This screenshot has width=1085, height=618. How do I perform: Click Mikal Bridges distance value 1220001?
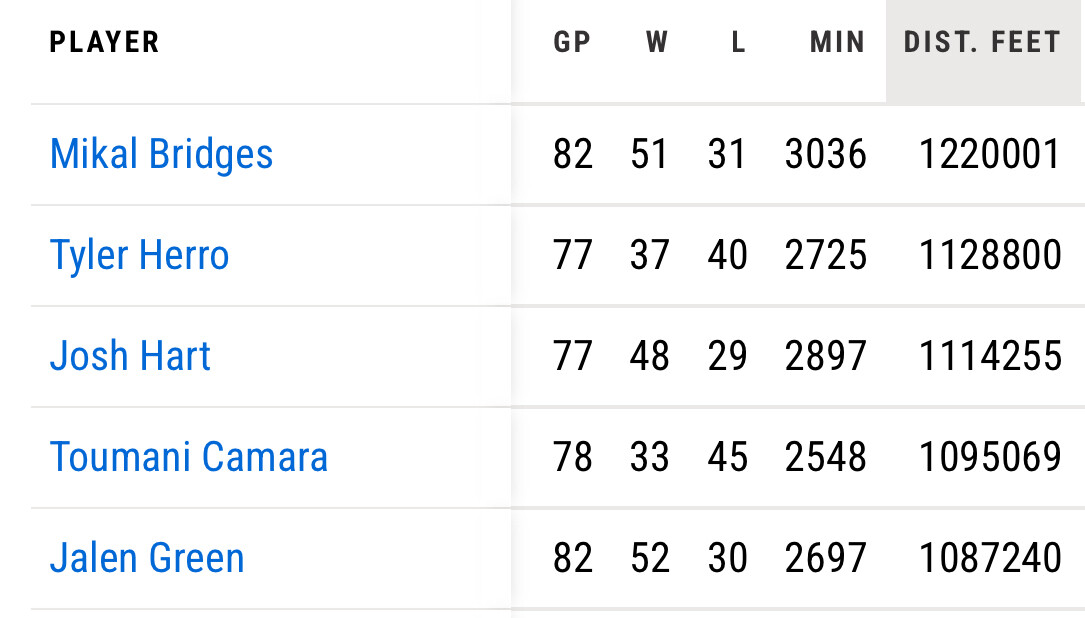(x=990, y=154)
